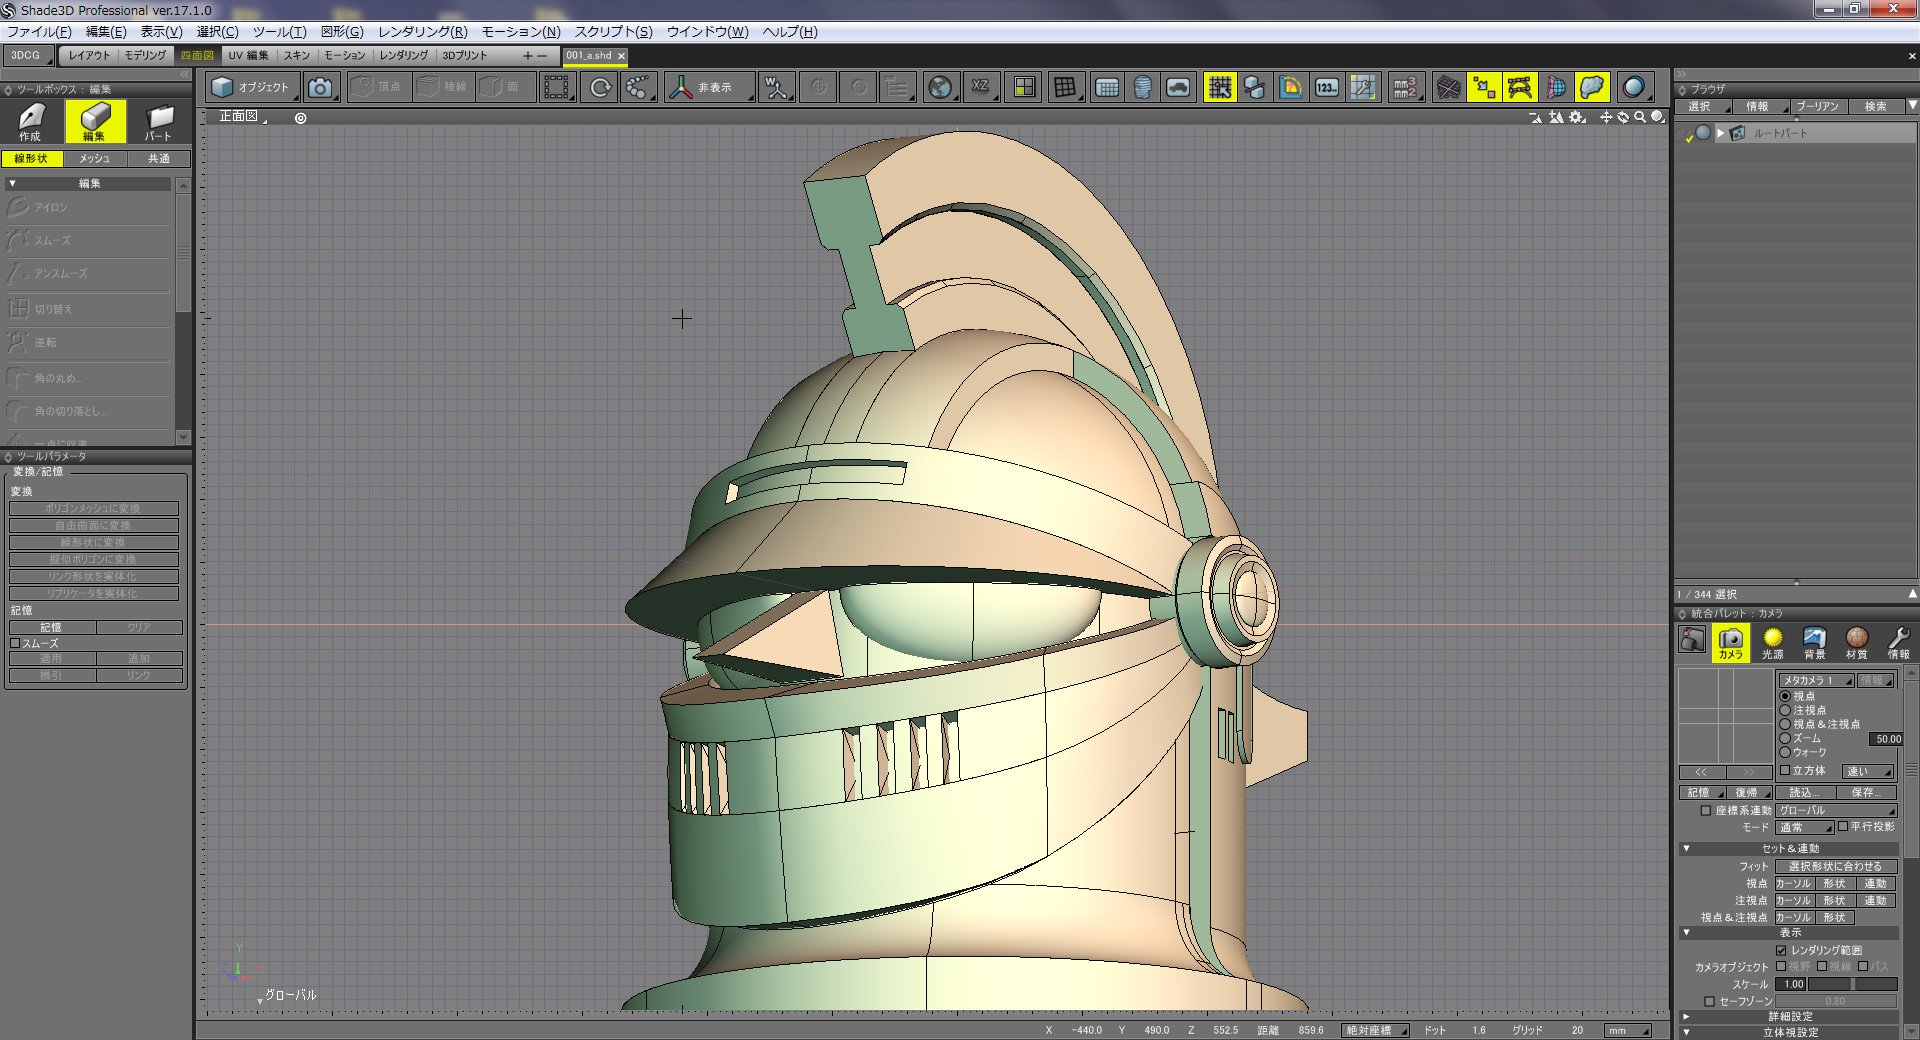Open the 情報 (info) wrench palette

click(x=1898, y=643)
